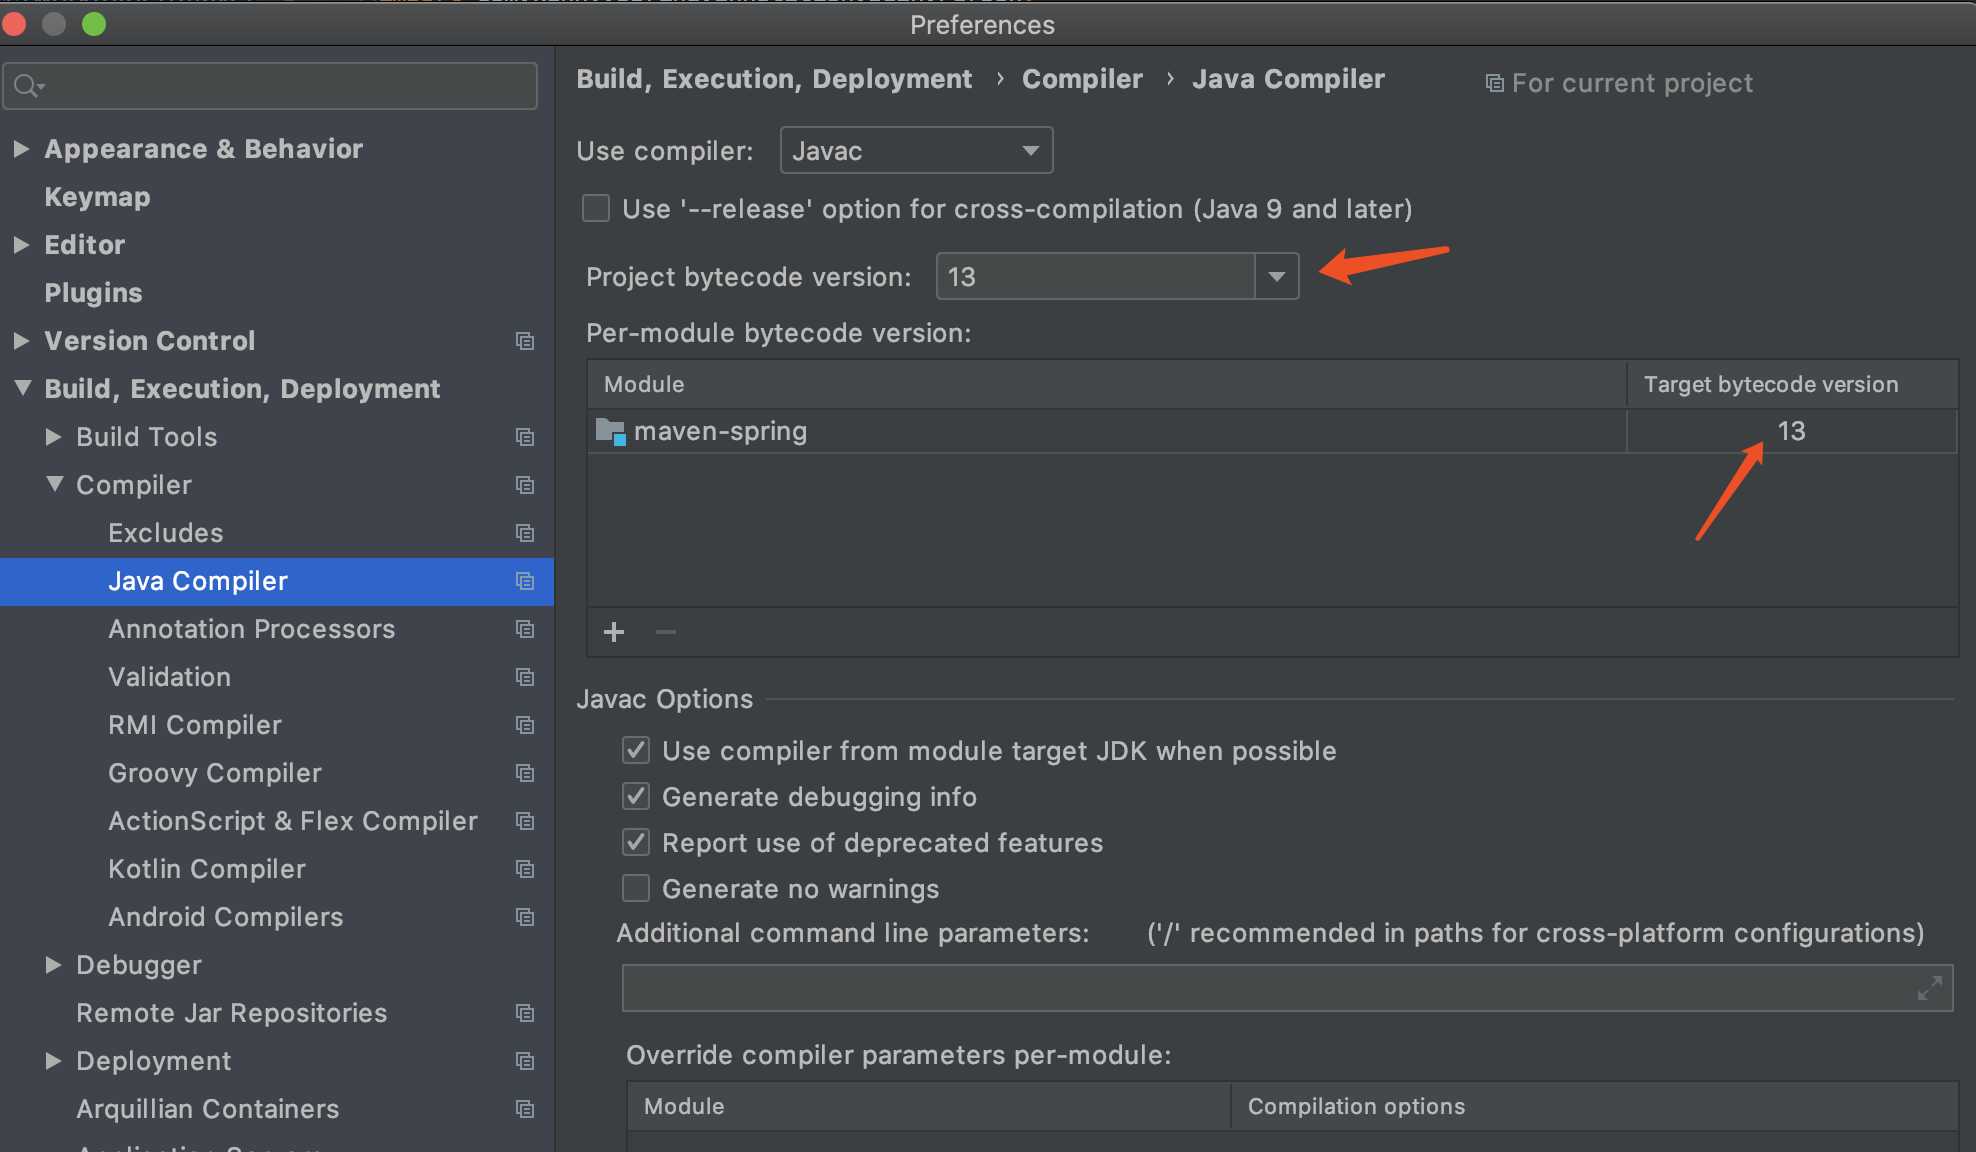Click project-level icon beside ActionScript & Flex Compiler
Image resolution: width=1976 pixels, height=1152 pixels.
(x=525, y=821)
